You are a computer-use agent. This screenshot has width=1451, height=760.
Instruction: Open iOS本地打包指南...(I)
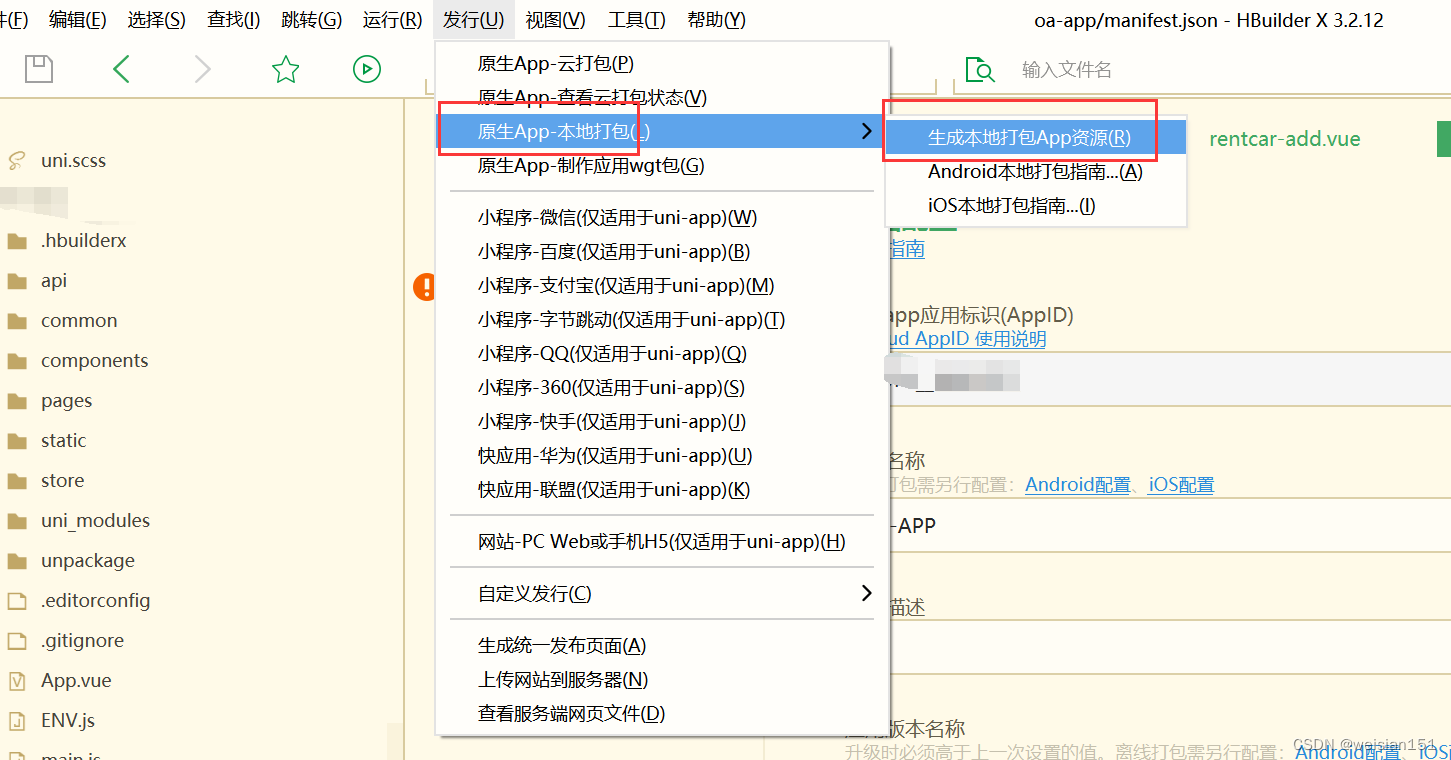1036,206
